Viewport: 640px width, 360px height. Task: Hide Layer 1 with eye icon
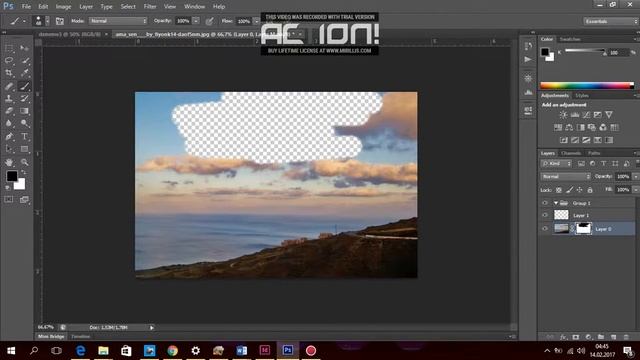tap(545, 215)
